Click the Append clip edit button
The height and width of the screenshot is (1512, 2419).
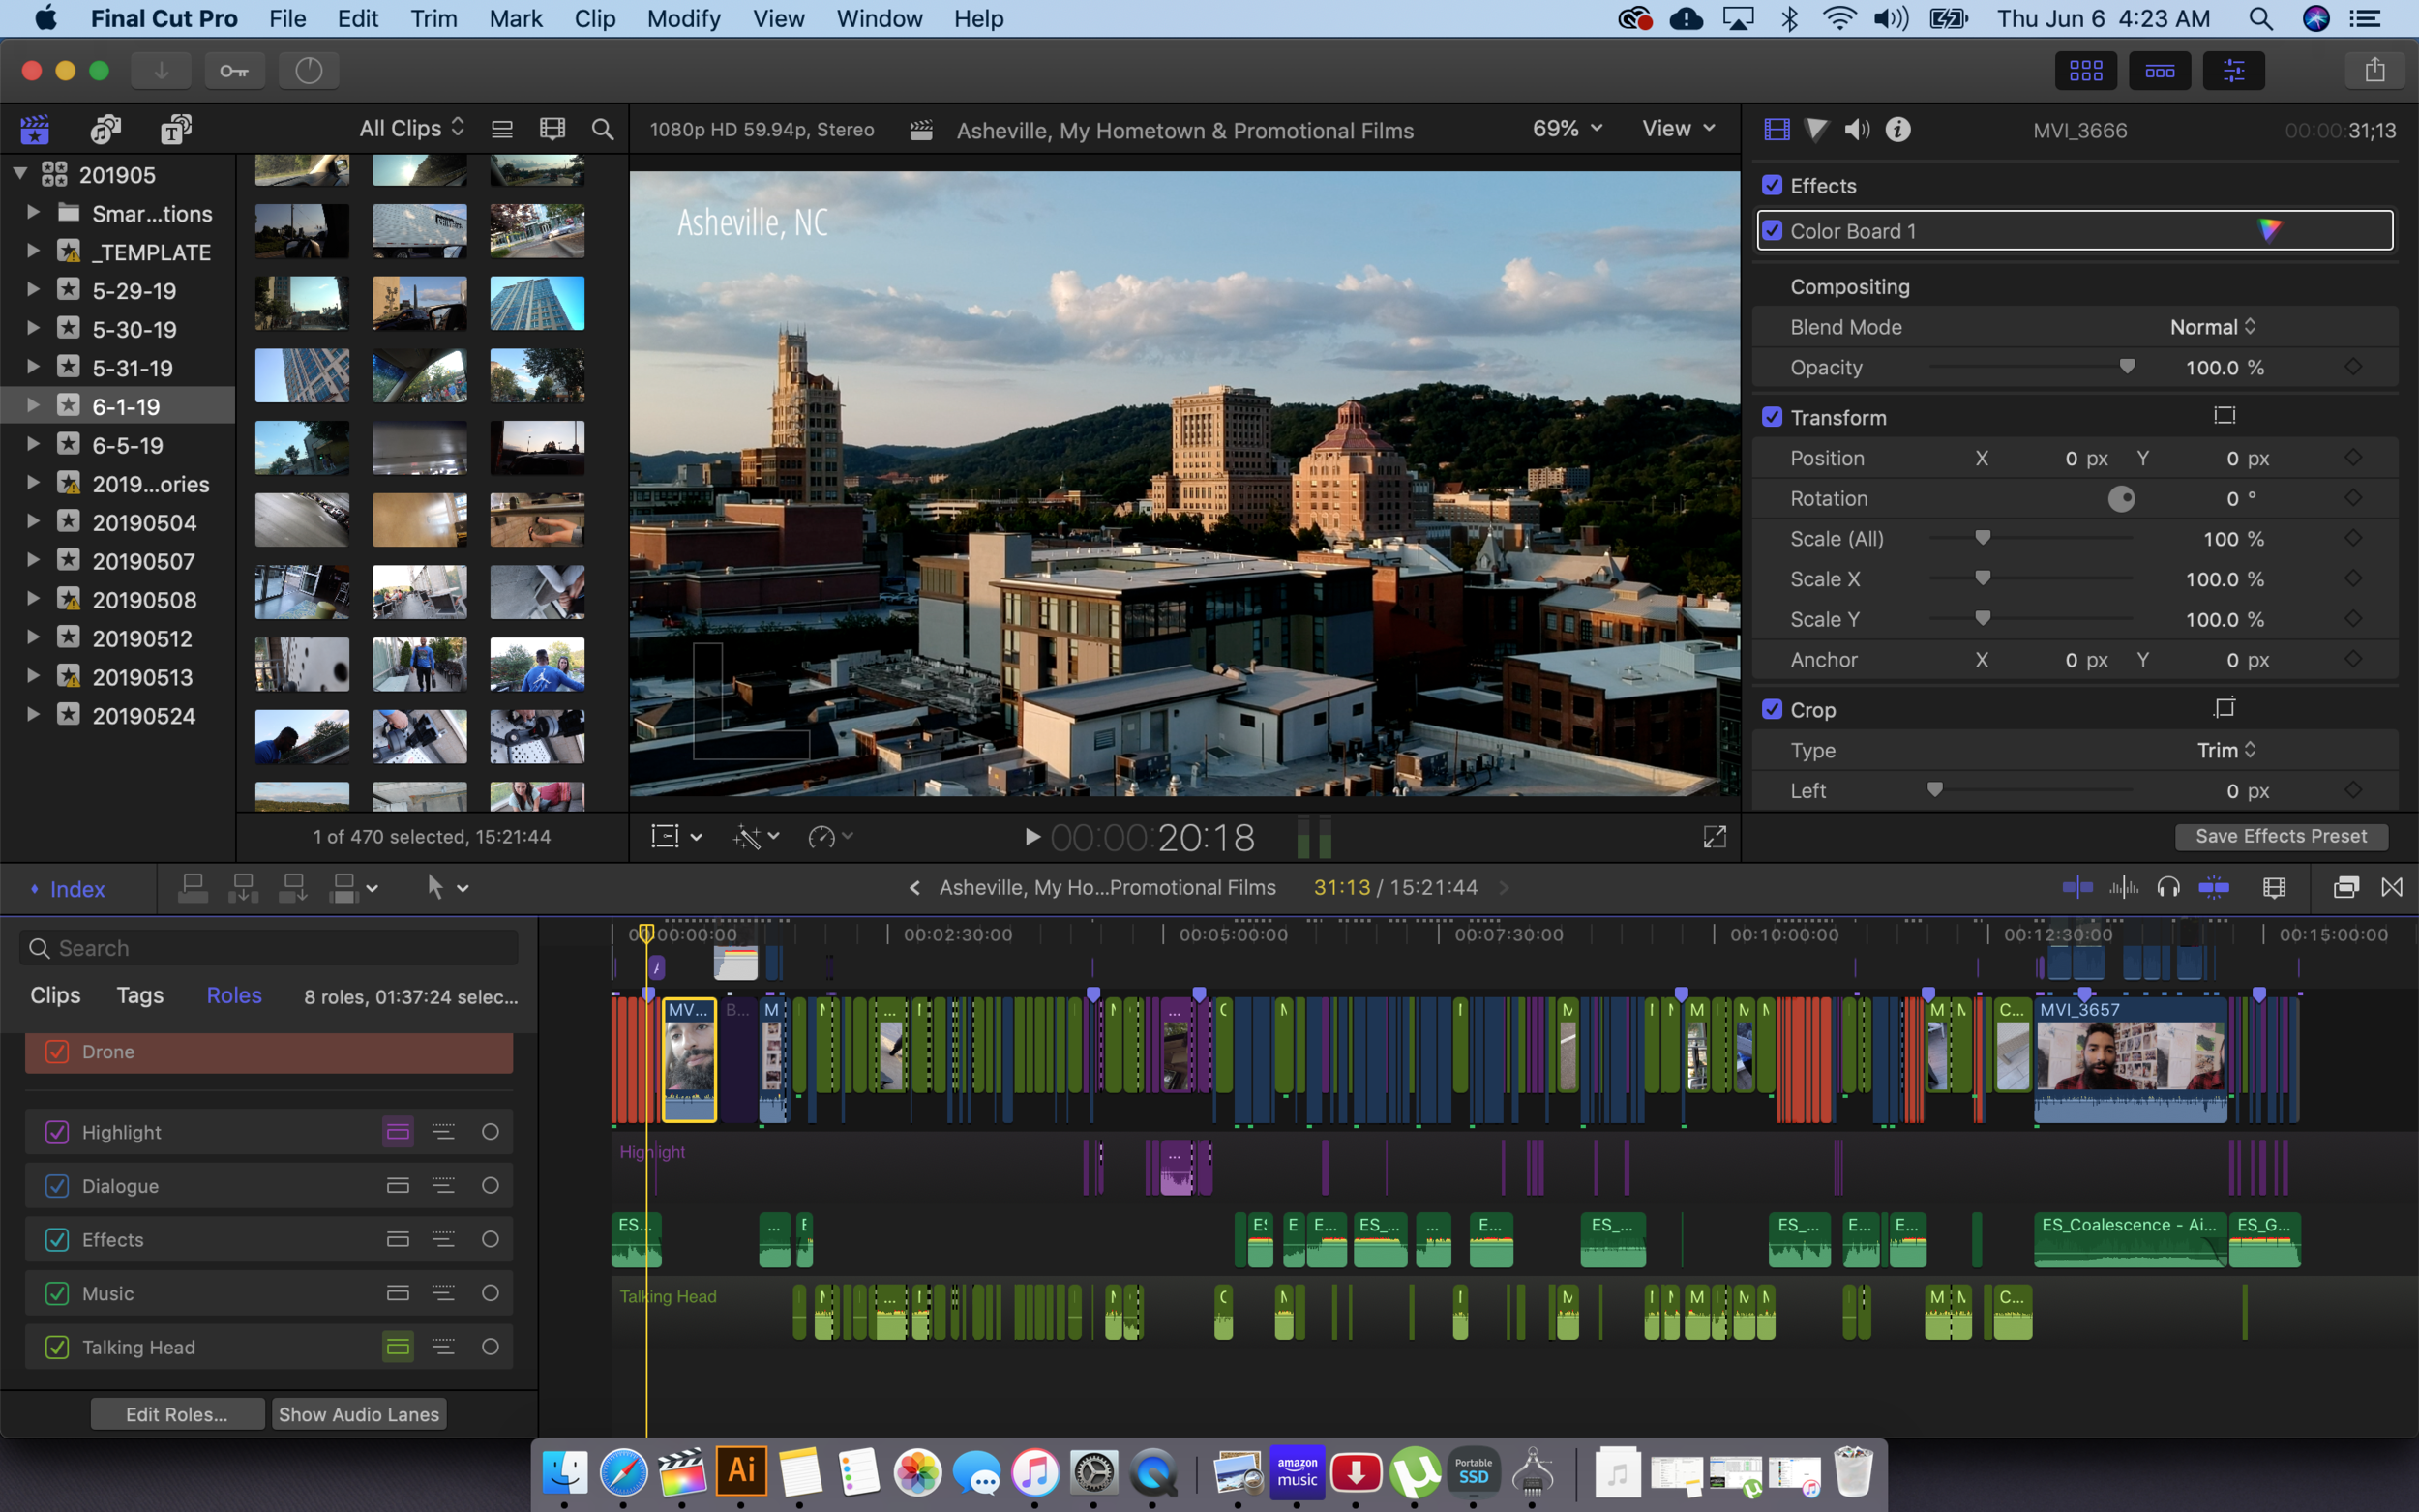(x=293, y=887)
